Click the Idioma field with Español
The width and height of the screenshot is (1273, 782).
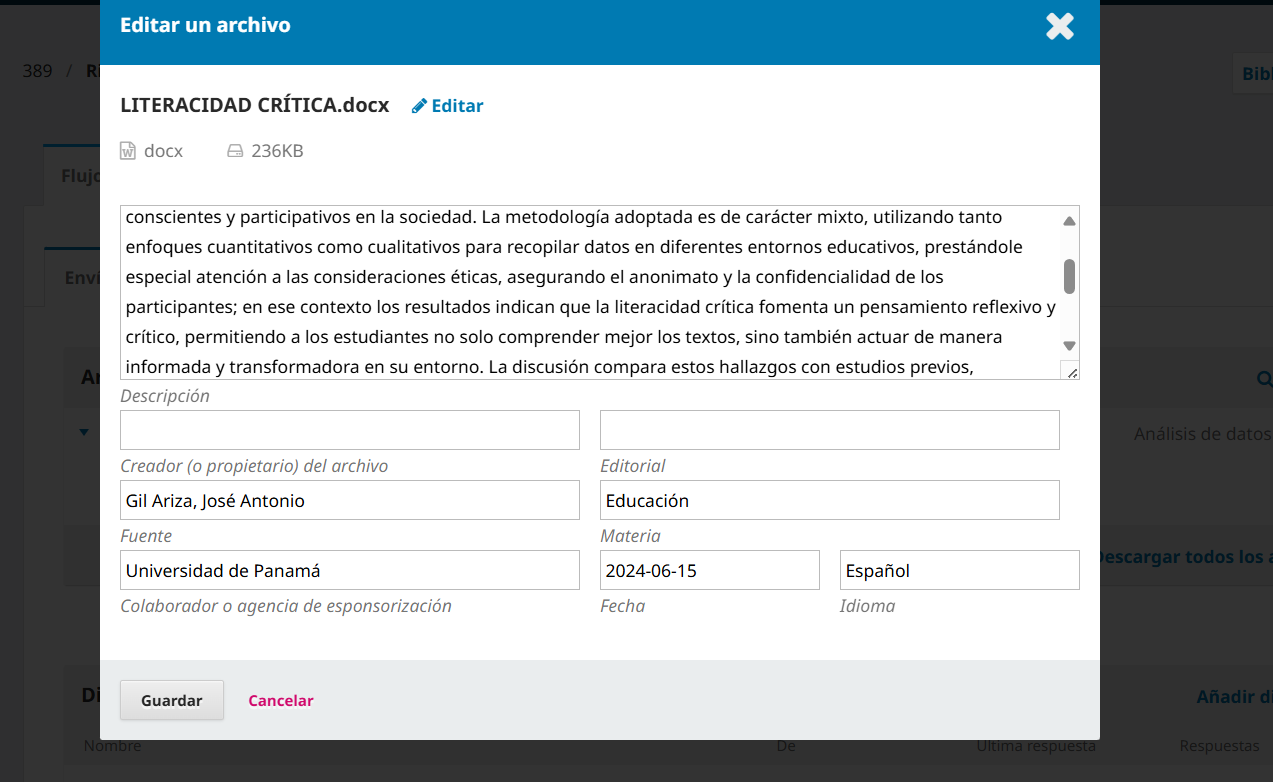960,570
